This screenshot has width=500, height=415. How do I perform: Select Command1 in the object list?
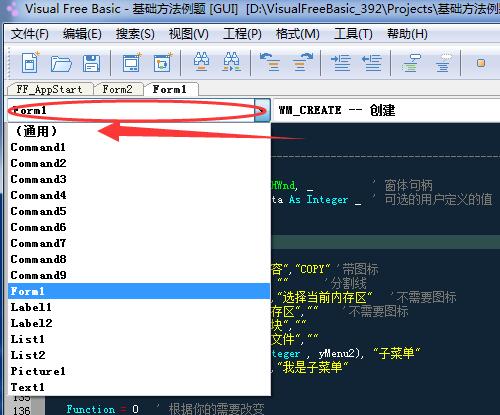(x=139, y=147)
